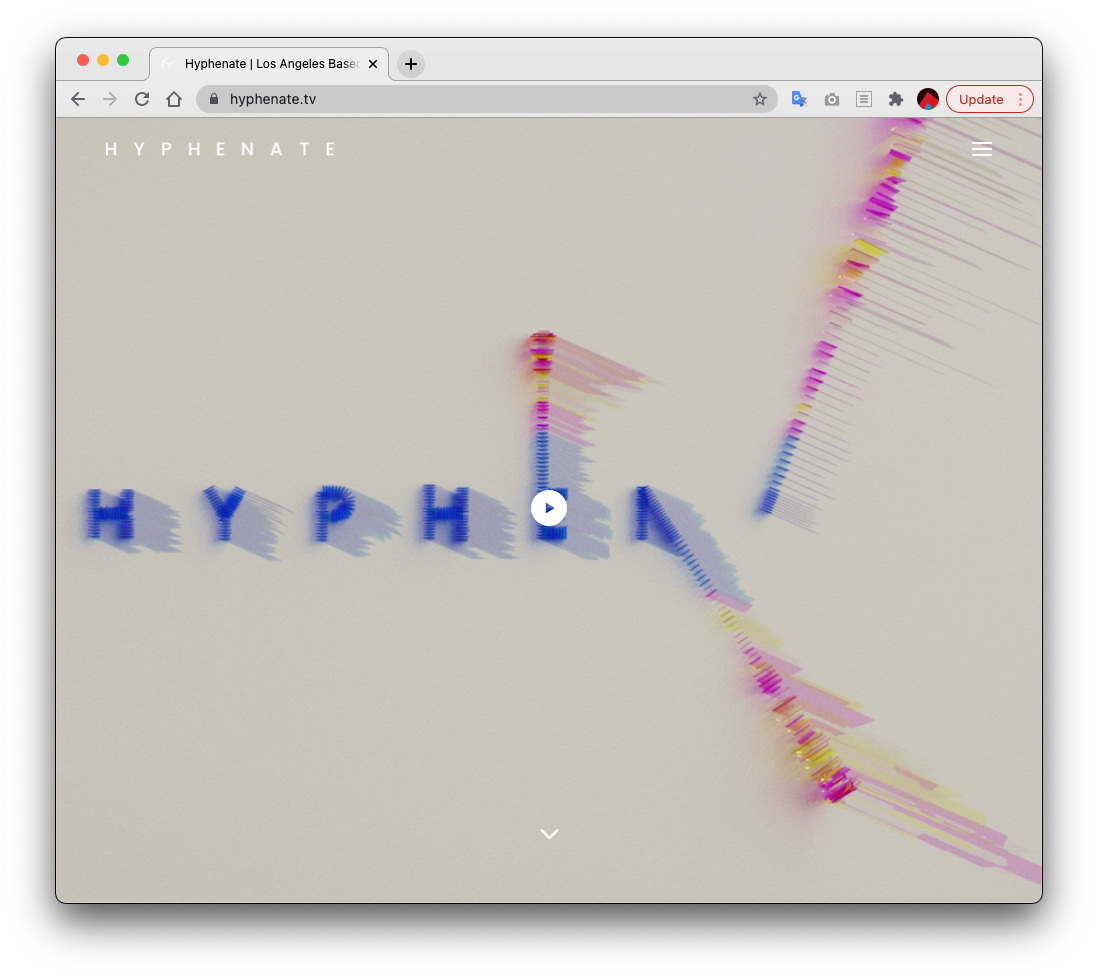Close the window with red button
Viewport: 1098px width, 977px height.
83,60
